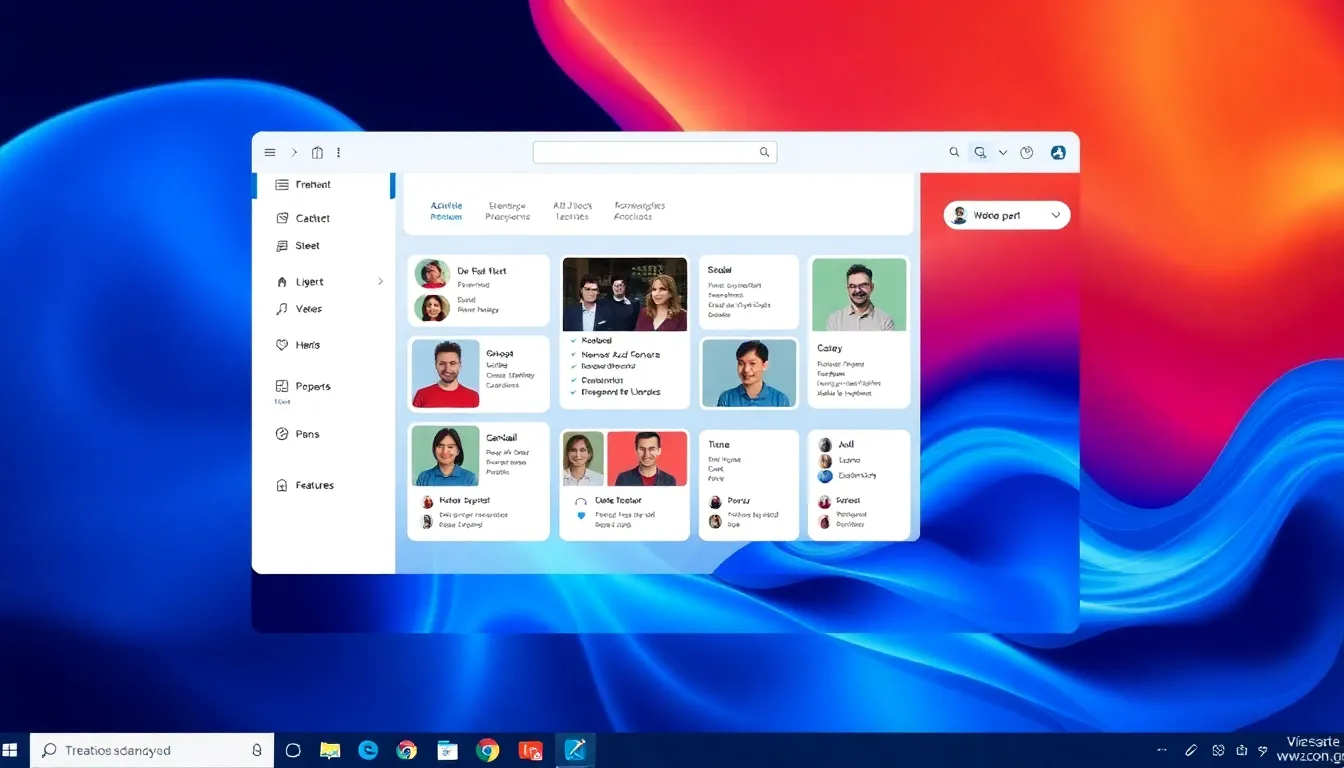Open the Canlail card photo of the woman
This screenshot has height=768, width=1344.
pyautogui.click(x=445, y=456)
